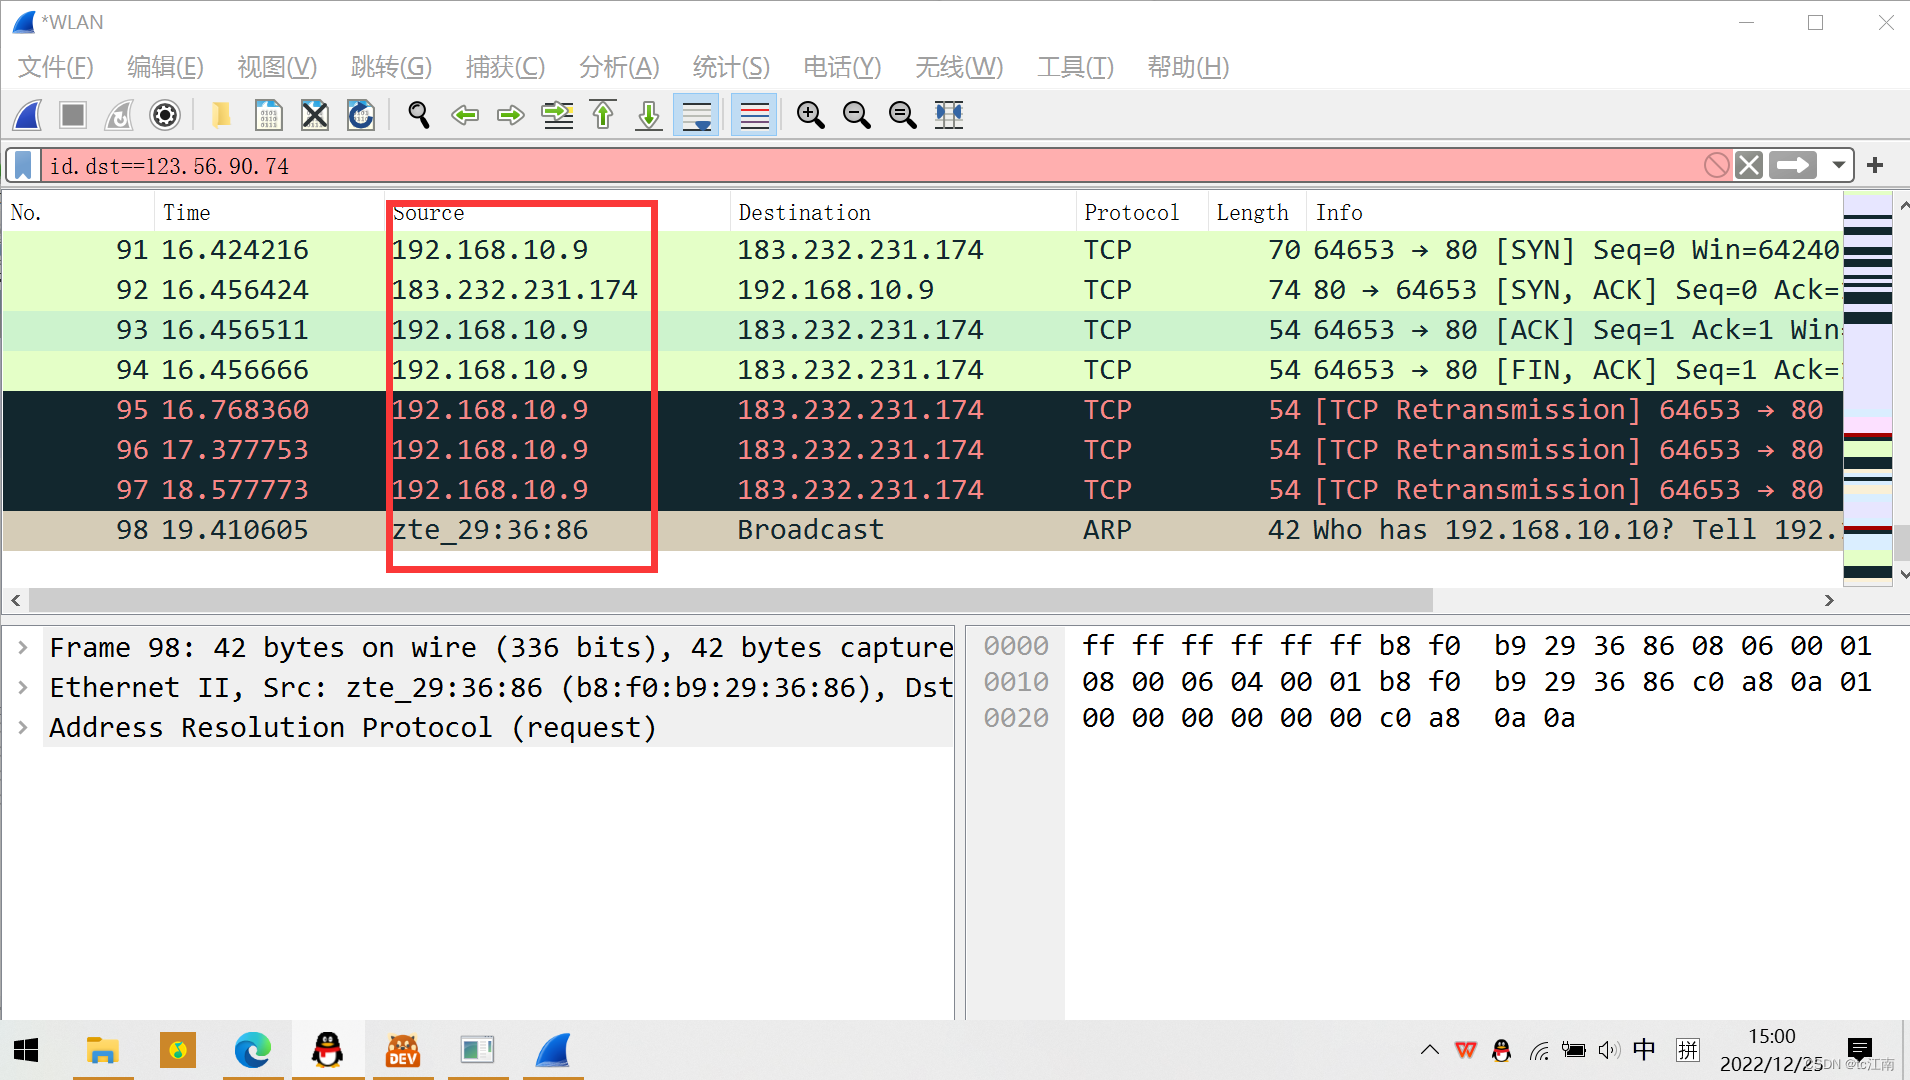Open the 无线(W) menu
Viewport: 1910px width, 1080px height.
coord(959,67)
